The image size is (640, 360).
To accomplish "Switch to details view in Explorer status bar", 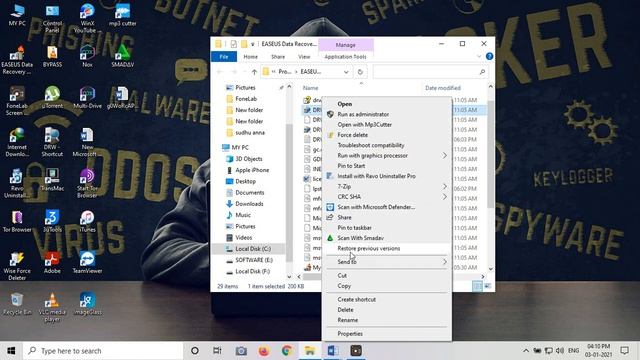I will tap(477, 286).
